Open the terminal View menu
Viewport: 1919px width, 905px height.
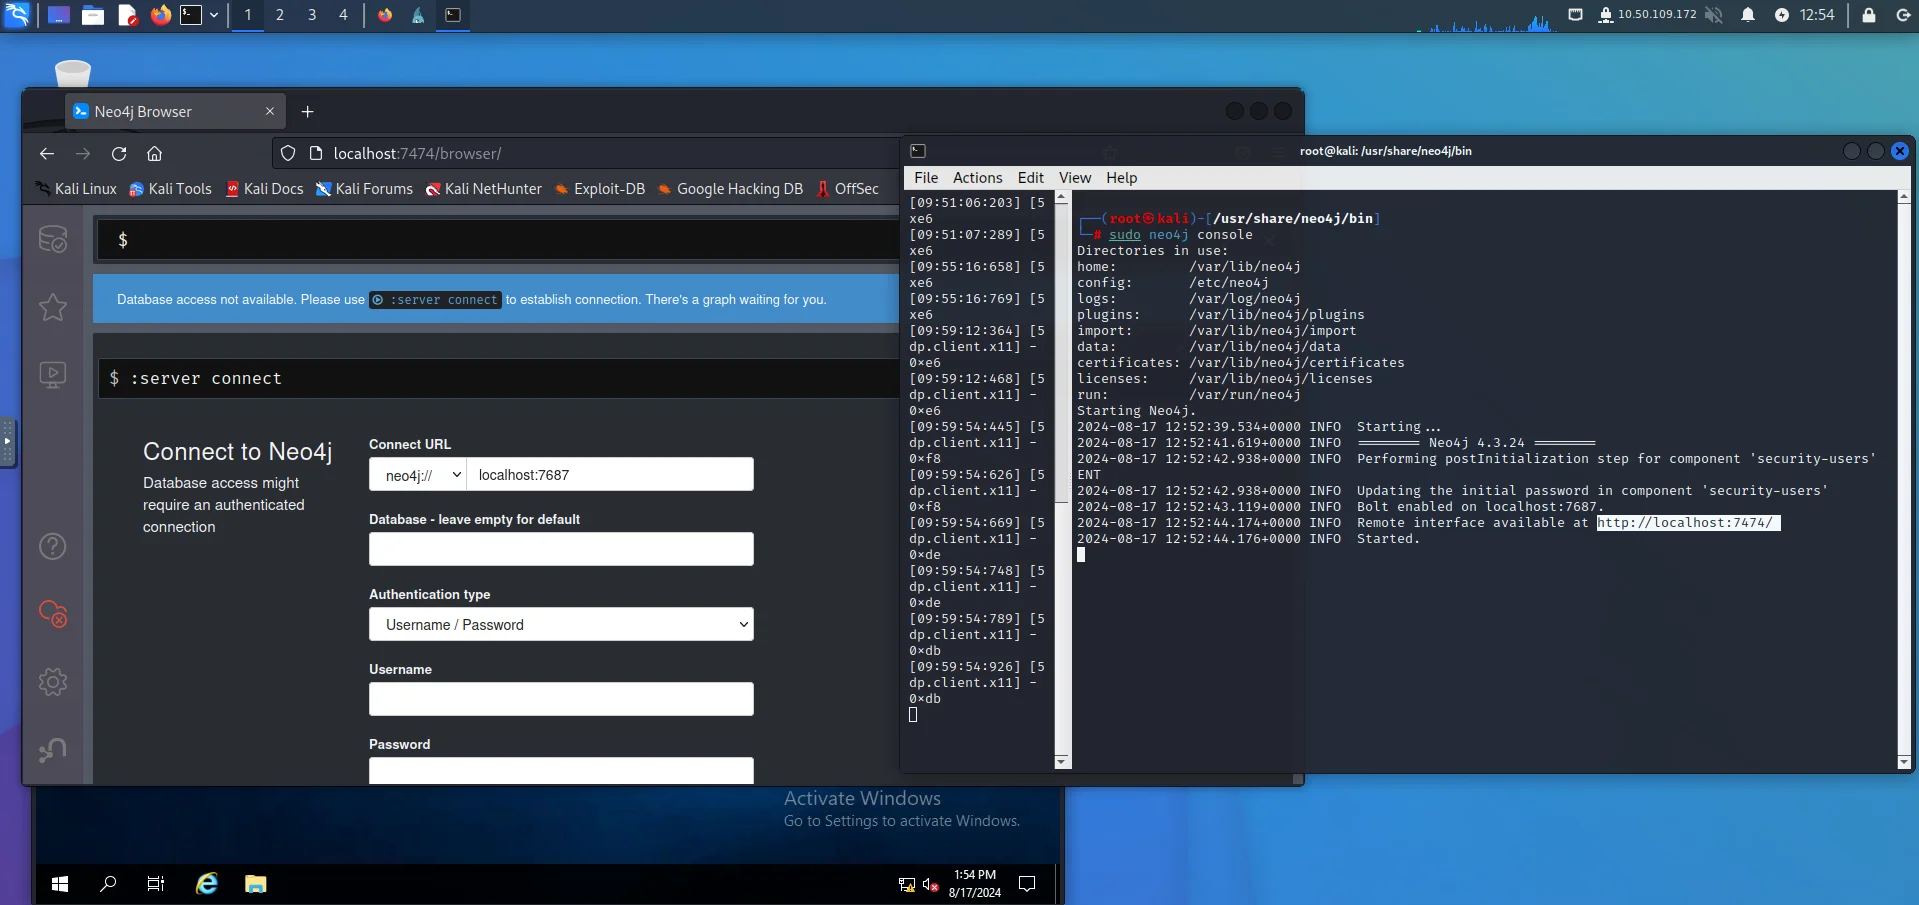tap(1075, 178)
